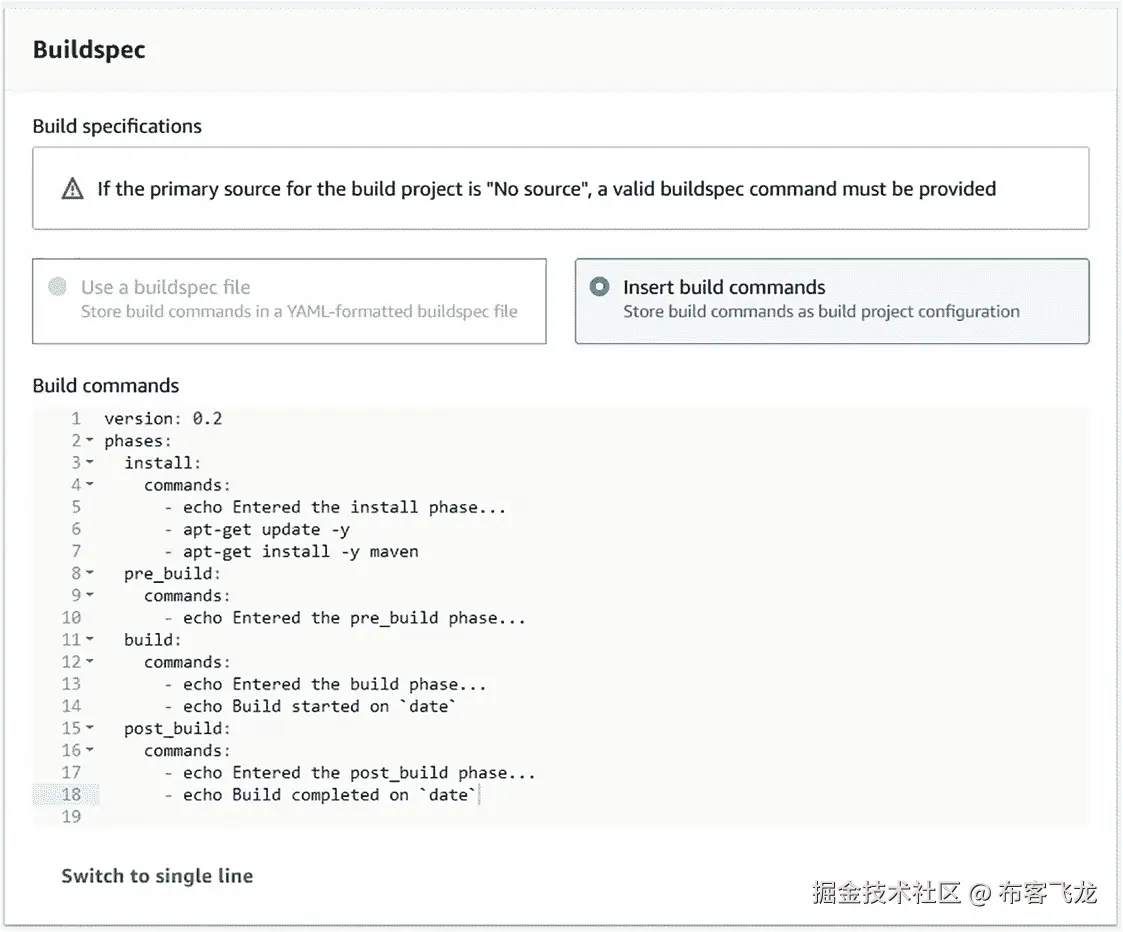The image size is (1123, 932).
Task: Click the highlighted line number 18 in gutter
Action: [71, 795]
